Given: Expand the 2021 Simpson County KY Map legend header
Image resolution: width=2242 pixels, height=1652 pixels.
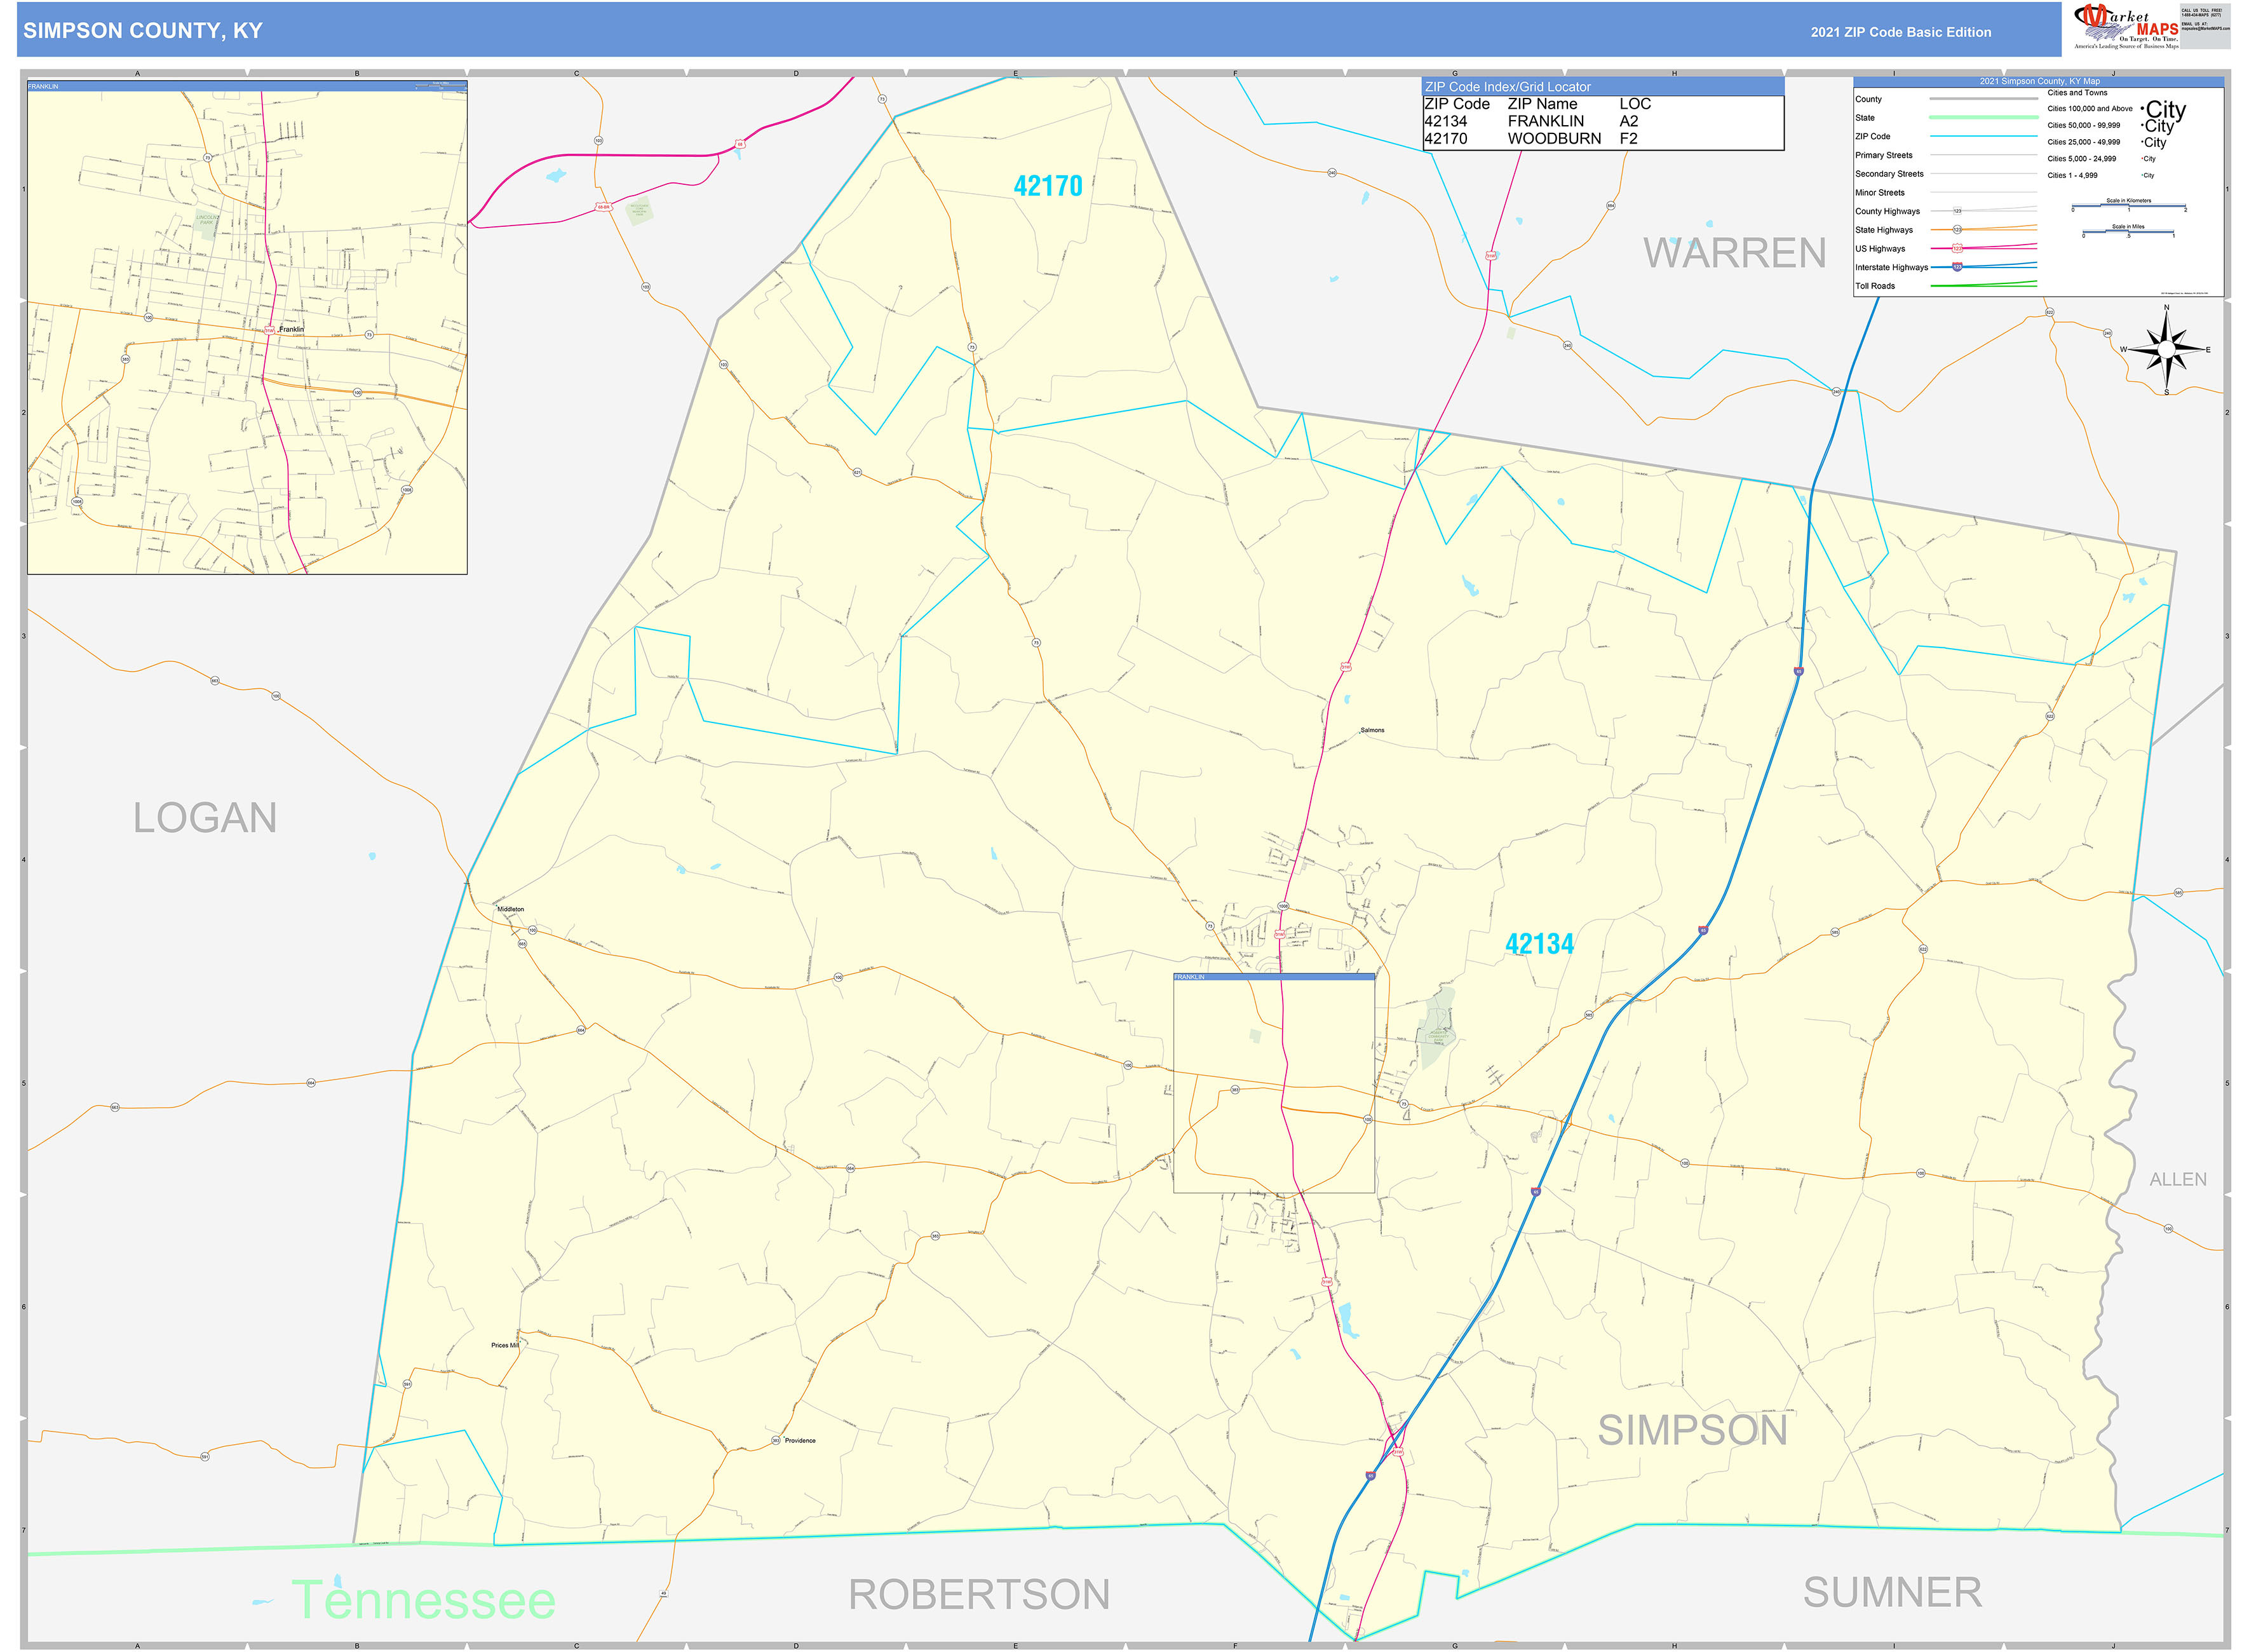Looking at the screenshot, I should pos(2040,81).
